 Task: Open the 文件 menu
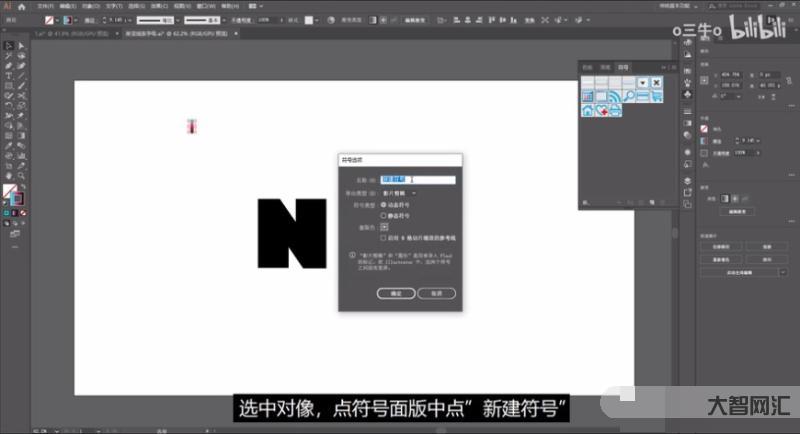pyautogui.click(x=44, y=5)
